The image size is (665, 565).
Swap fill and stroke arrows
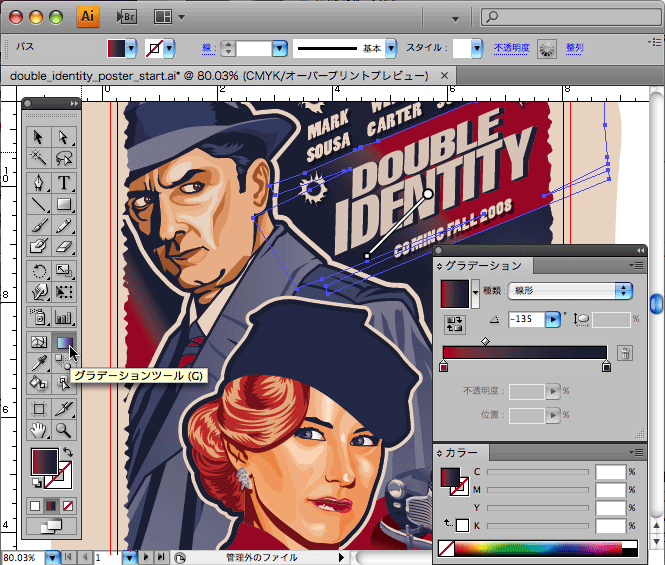tap(68, 452)
